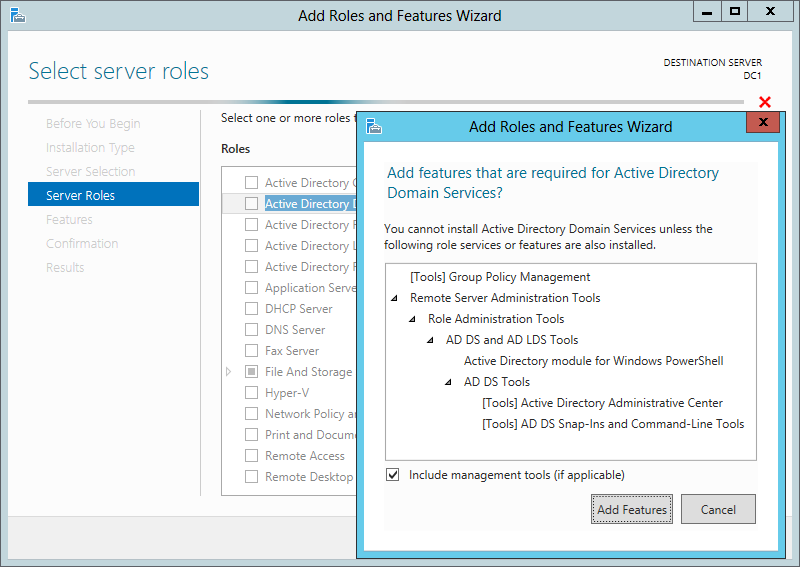The width and height of the screenshot is (800, 567).
Task: Open the Server Selection step
Action: (90, 171)
